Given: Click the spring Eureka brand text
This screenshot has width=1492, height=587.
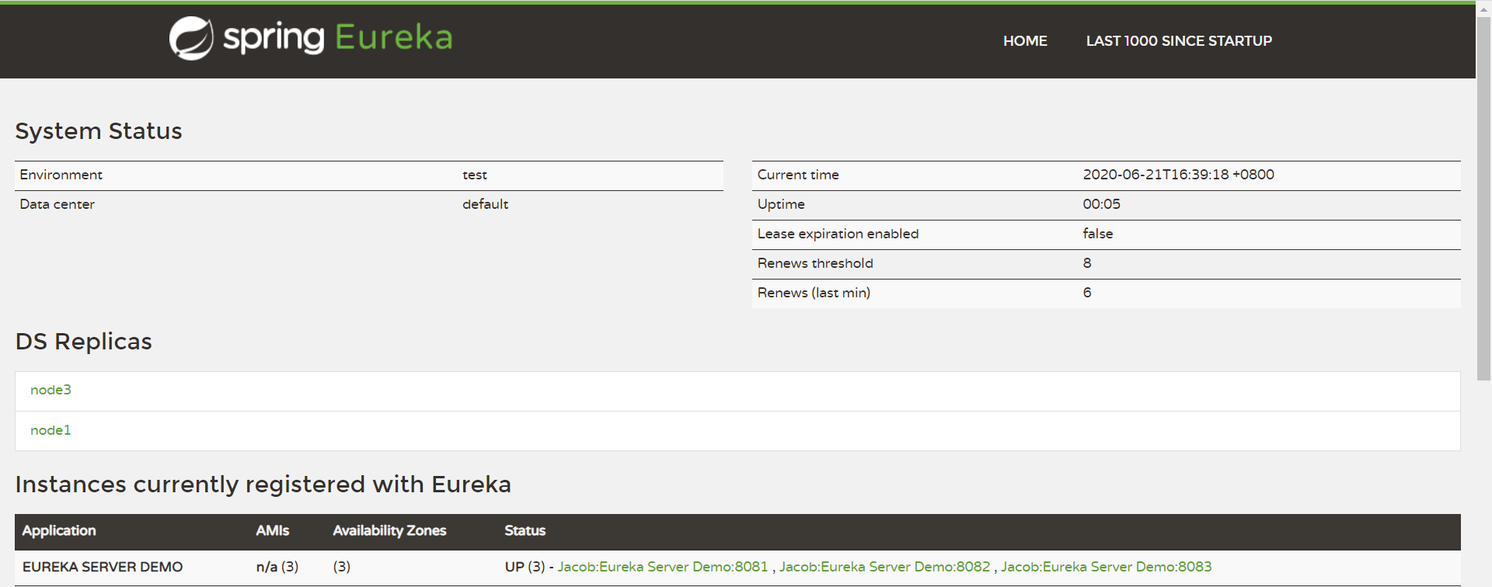Looking at the screenshot, I should coord(338,38).
